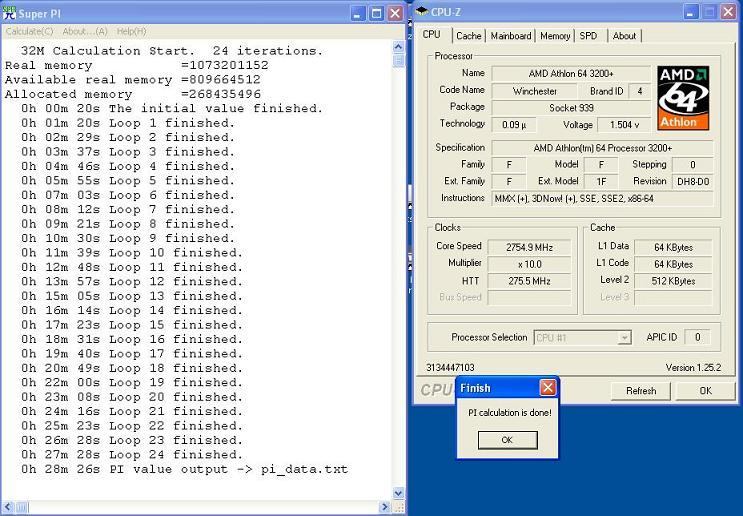
Task: Open the Calculate(C) menu in Super PI
Action: 29,31
